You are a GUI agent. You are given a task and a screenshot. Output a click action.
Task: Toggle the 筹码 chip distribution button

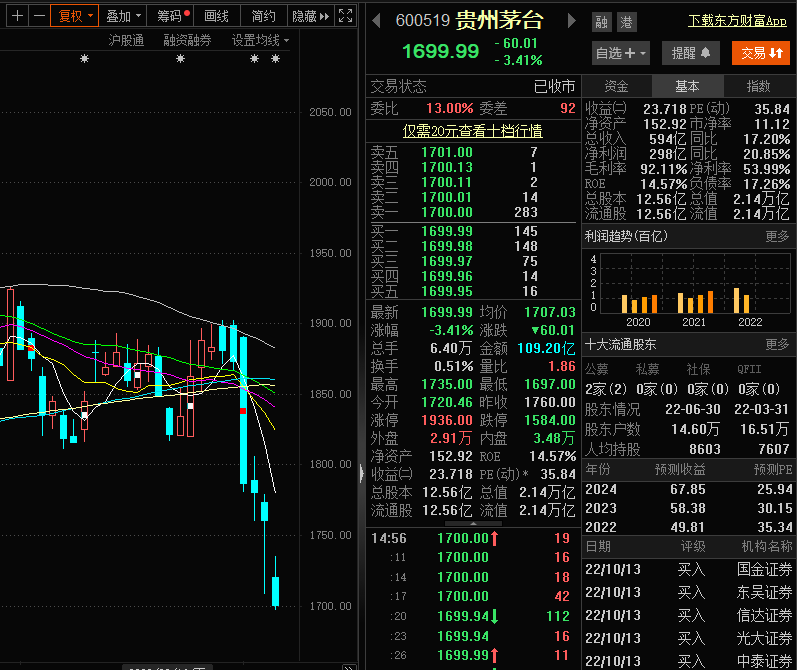click(172, 16)
